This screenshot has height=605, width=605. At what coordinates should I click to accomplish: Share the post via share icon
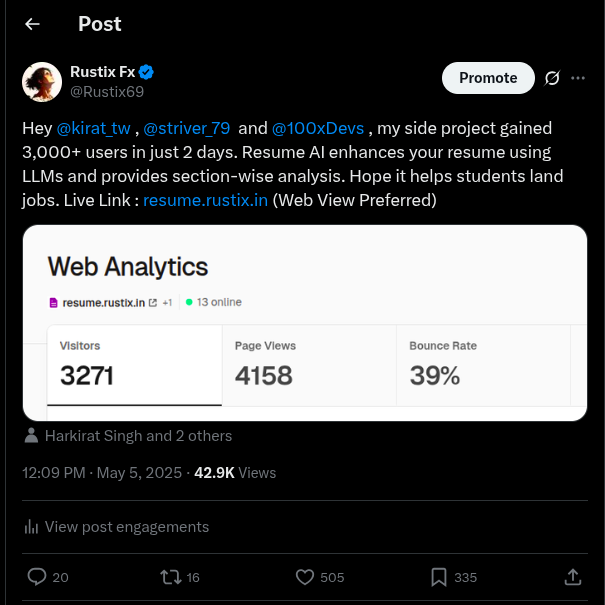[573, 577]
